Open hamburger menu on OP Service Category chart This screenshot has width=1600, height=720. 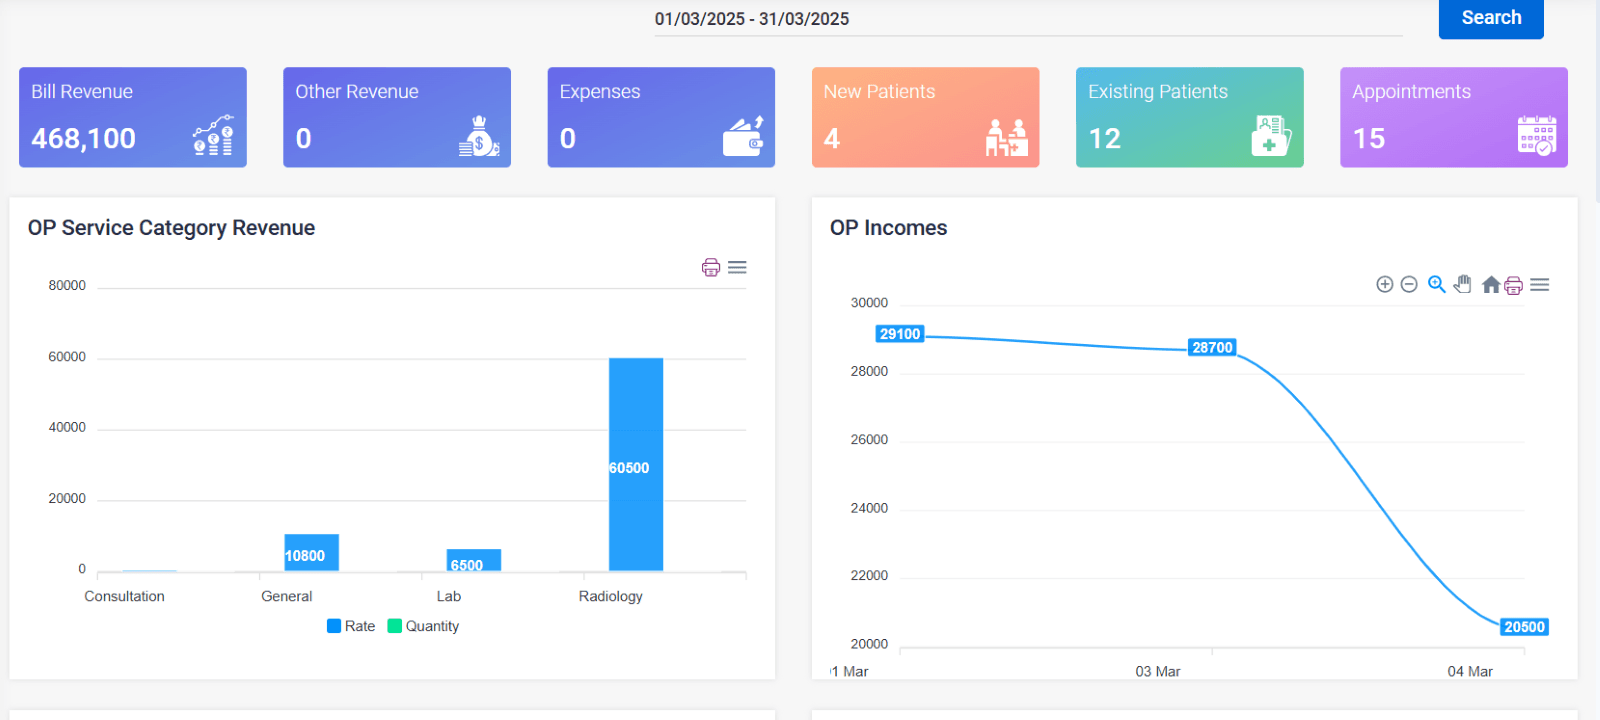pos(738,268)
